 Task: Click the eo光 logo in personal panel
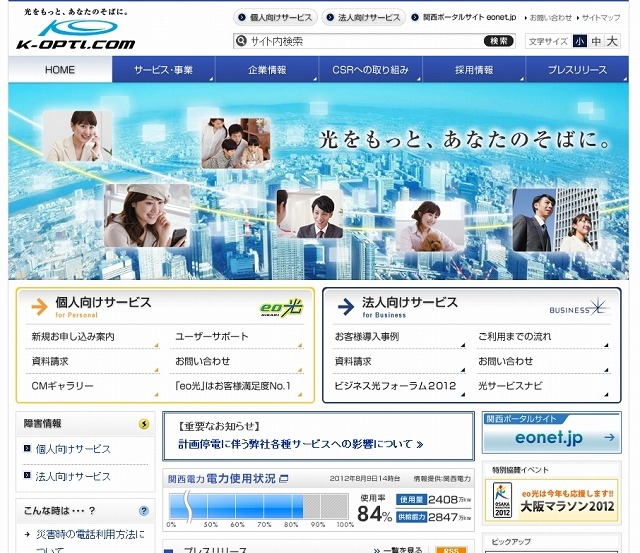click(x=281, y=308)
